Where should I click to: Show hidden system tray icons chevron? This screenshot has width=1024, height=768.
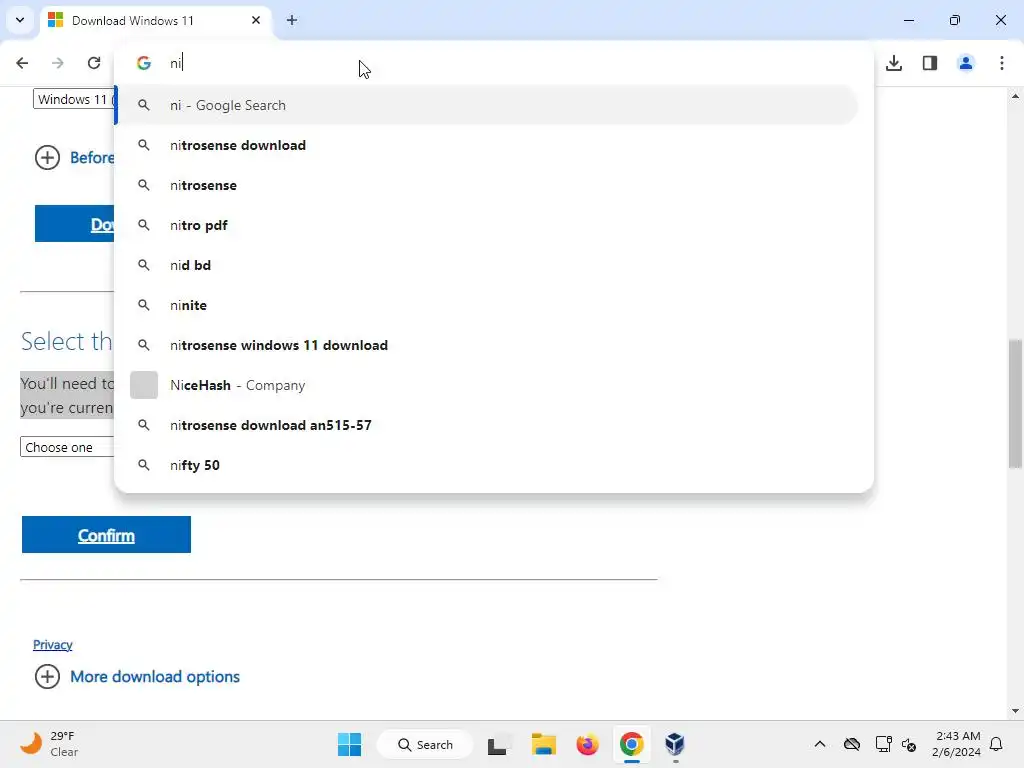[x=820, y=744]
